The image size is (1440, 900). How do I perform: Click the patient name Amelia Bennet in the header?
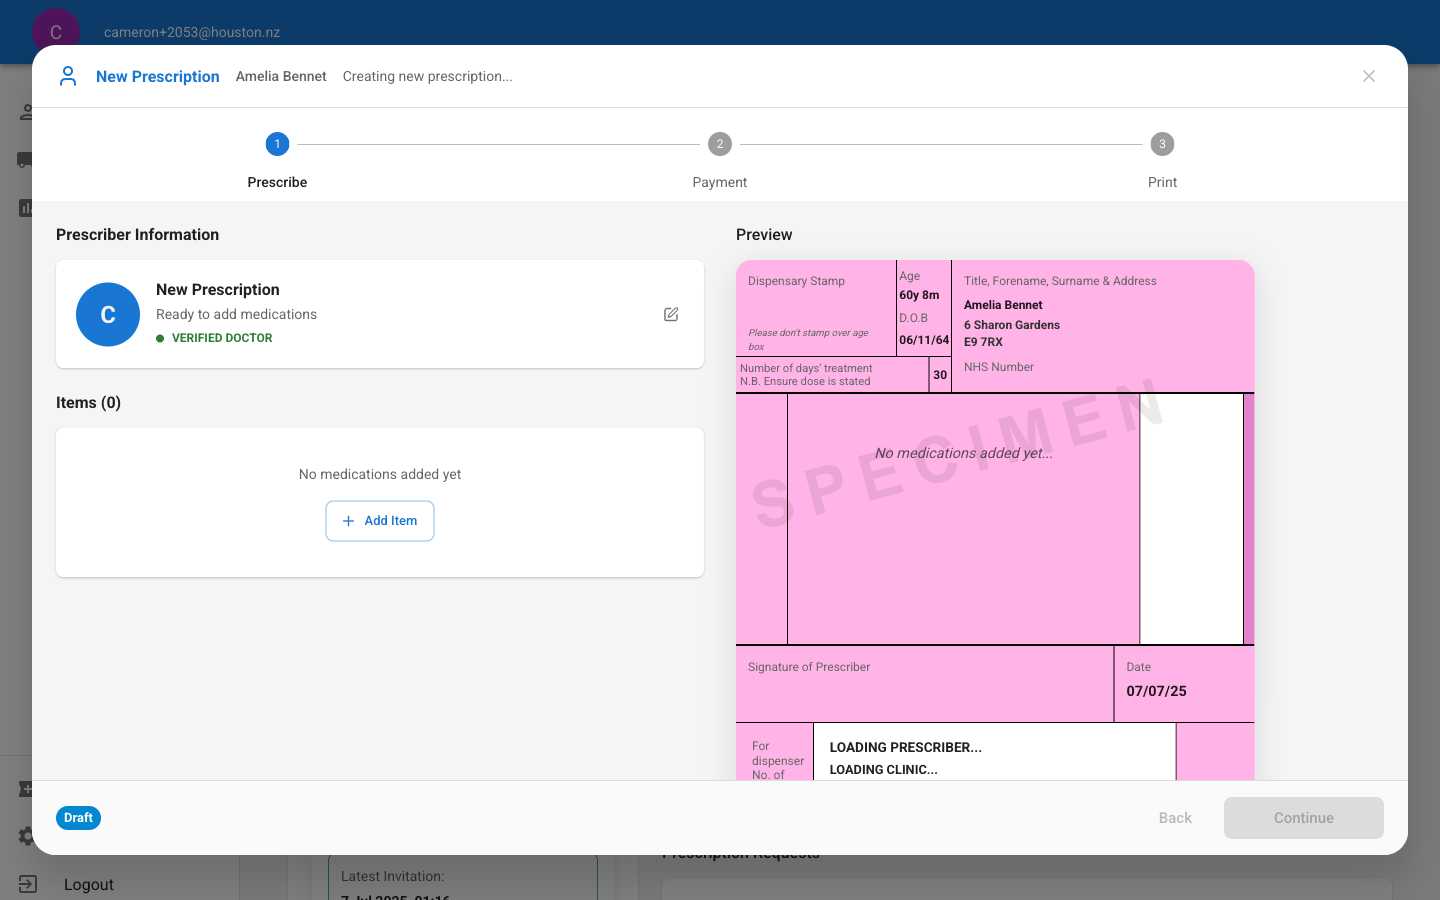[x=281, y=76]
